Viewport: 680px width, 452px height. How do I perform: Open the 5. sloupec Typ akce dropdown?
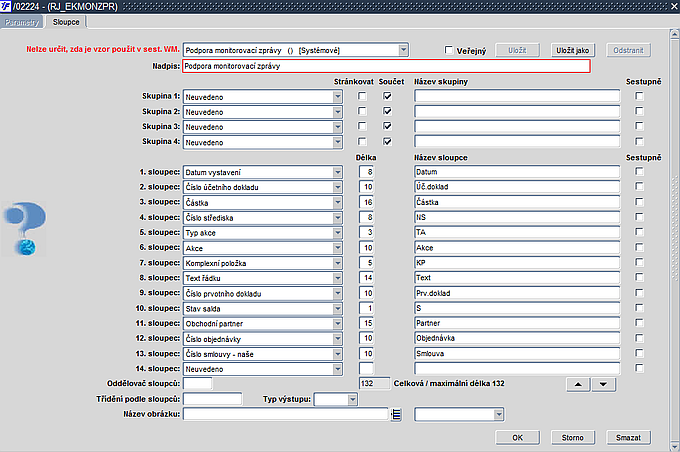337,233
